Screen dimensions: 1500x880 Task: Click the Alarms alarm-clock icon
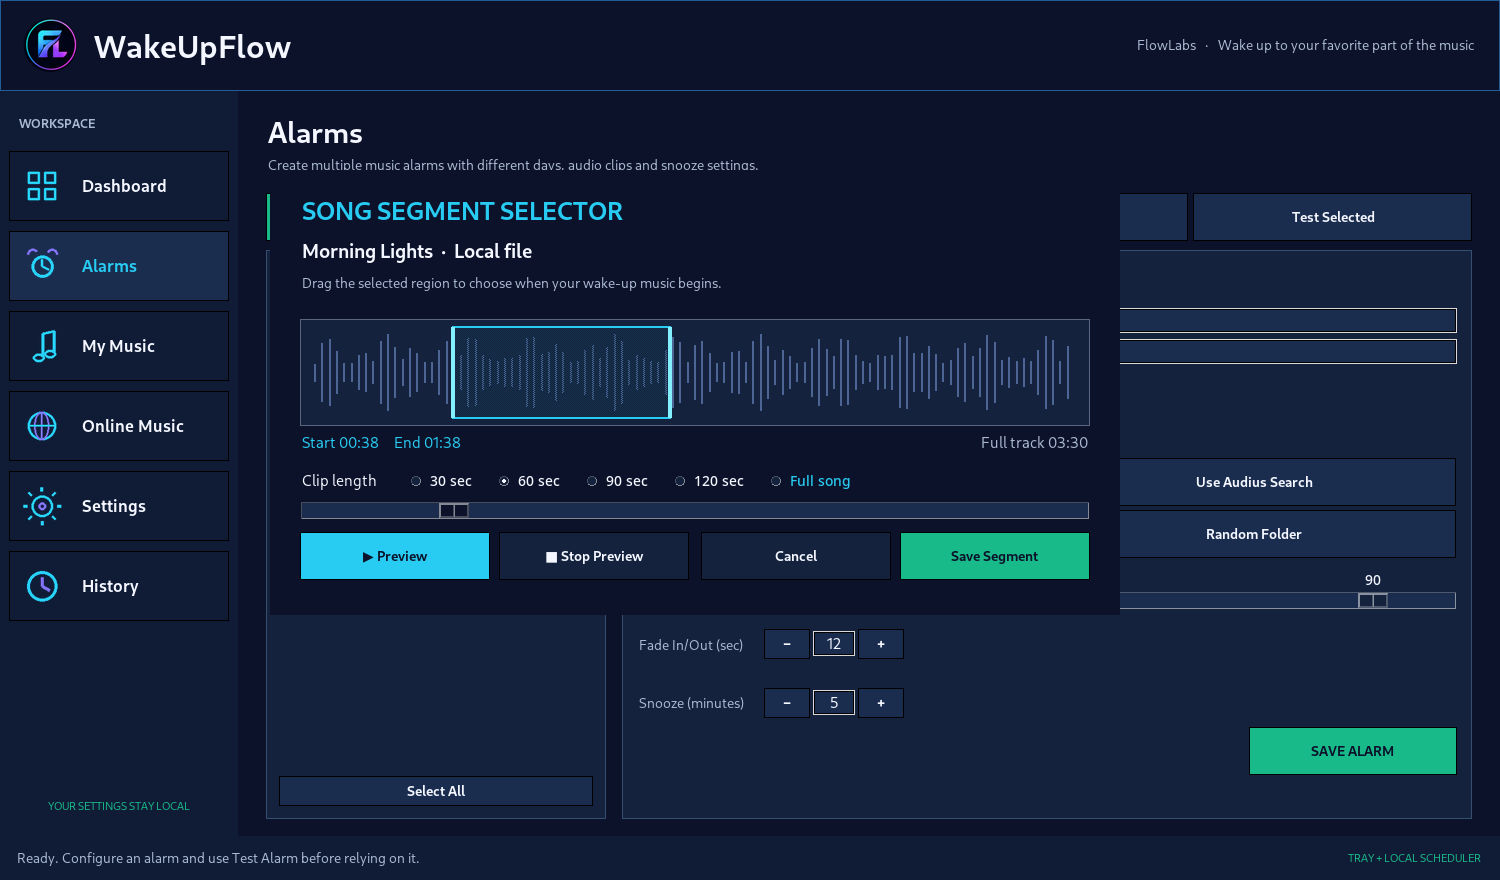pos(42,266)
